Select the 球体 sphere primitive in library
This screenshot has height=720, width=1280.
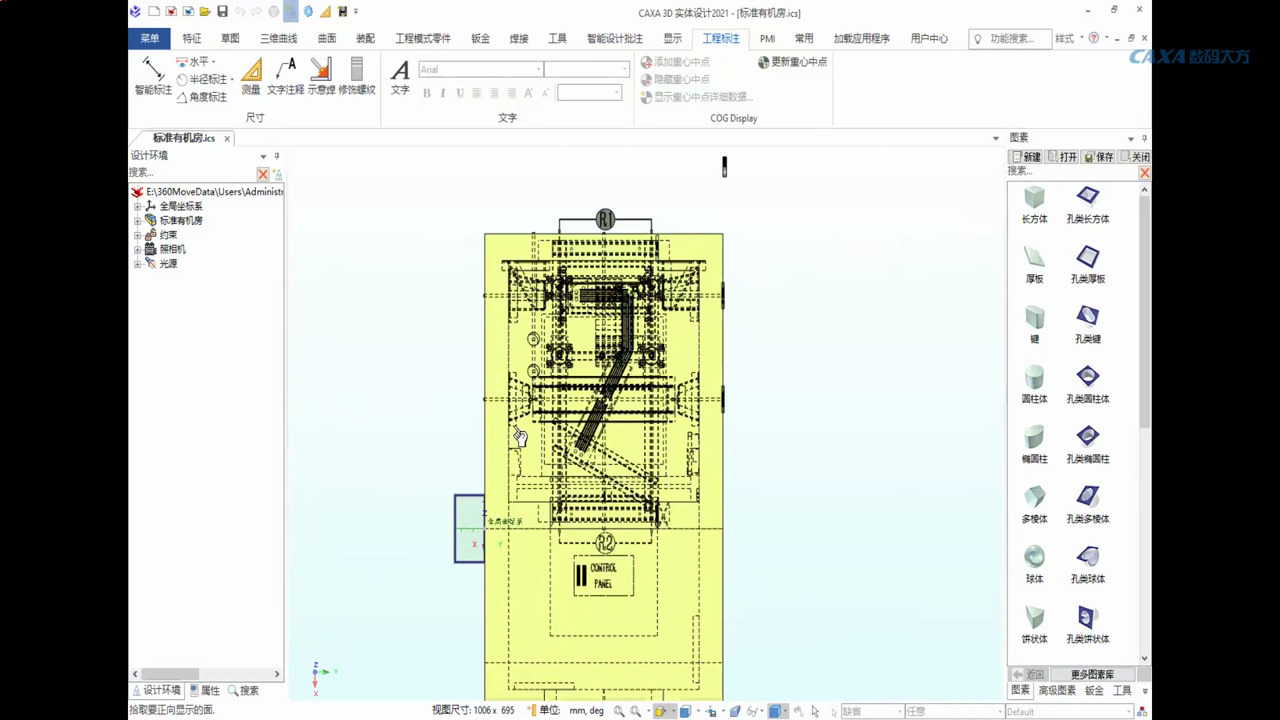pos(1034,555)
